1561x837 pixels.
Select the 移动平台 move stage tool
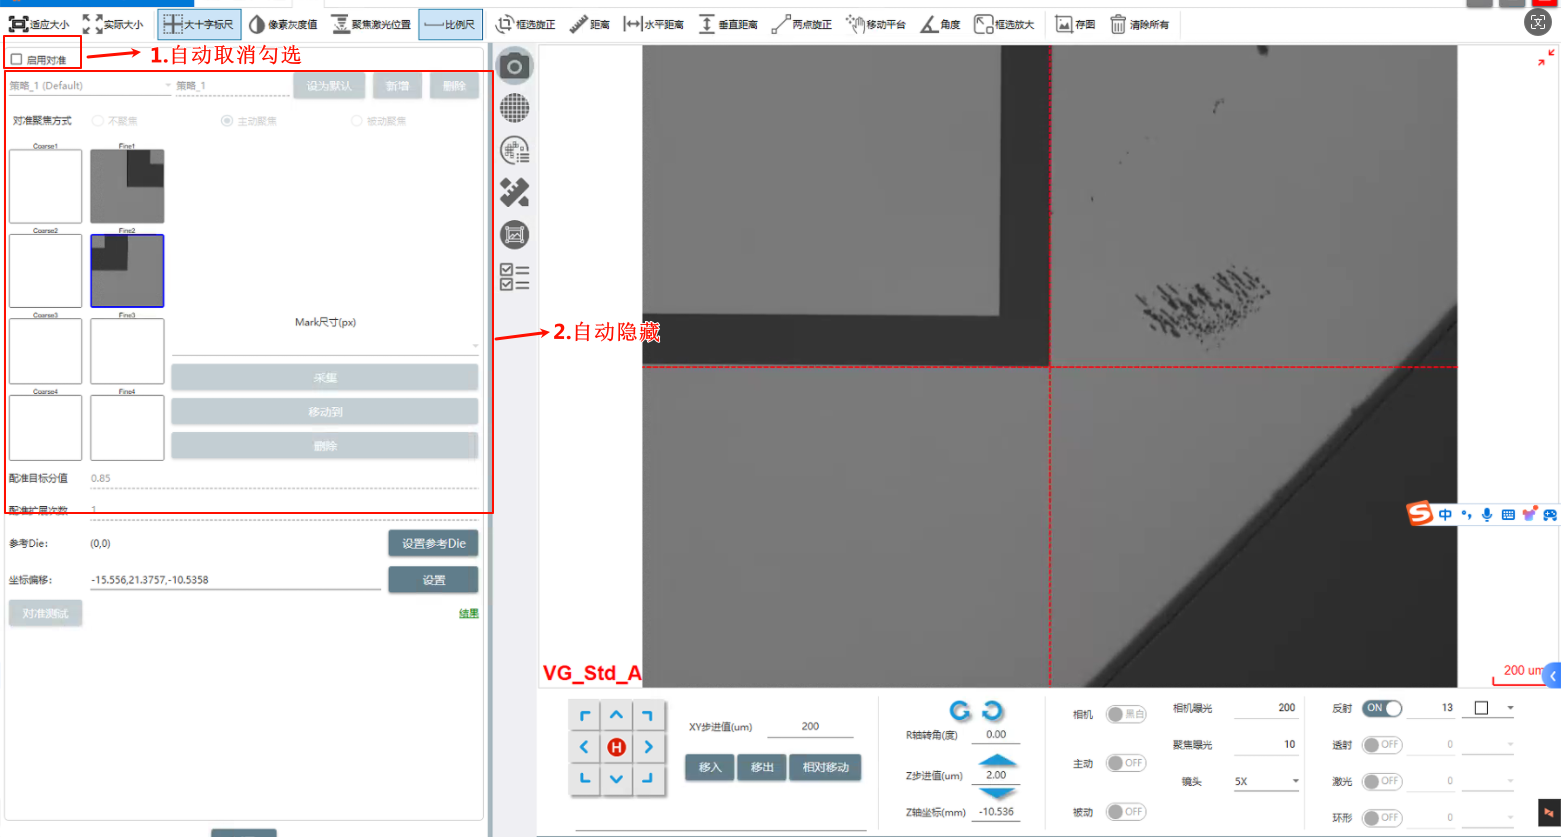coord(875,24)
